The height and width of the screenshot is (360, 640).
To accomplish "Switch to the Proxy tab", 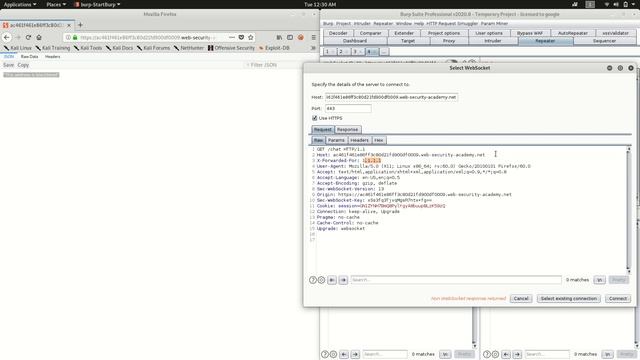I will coord(449,41).
